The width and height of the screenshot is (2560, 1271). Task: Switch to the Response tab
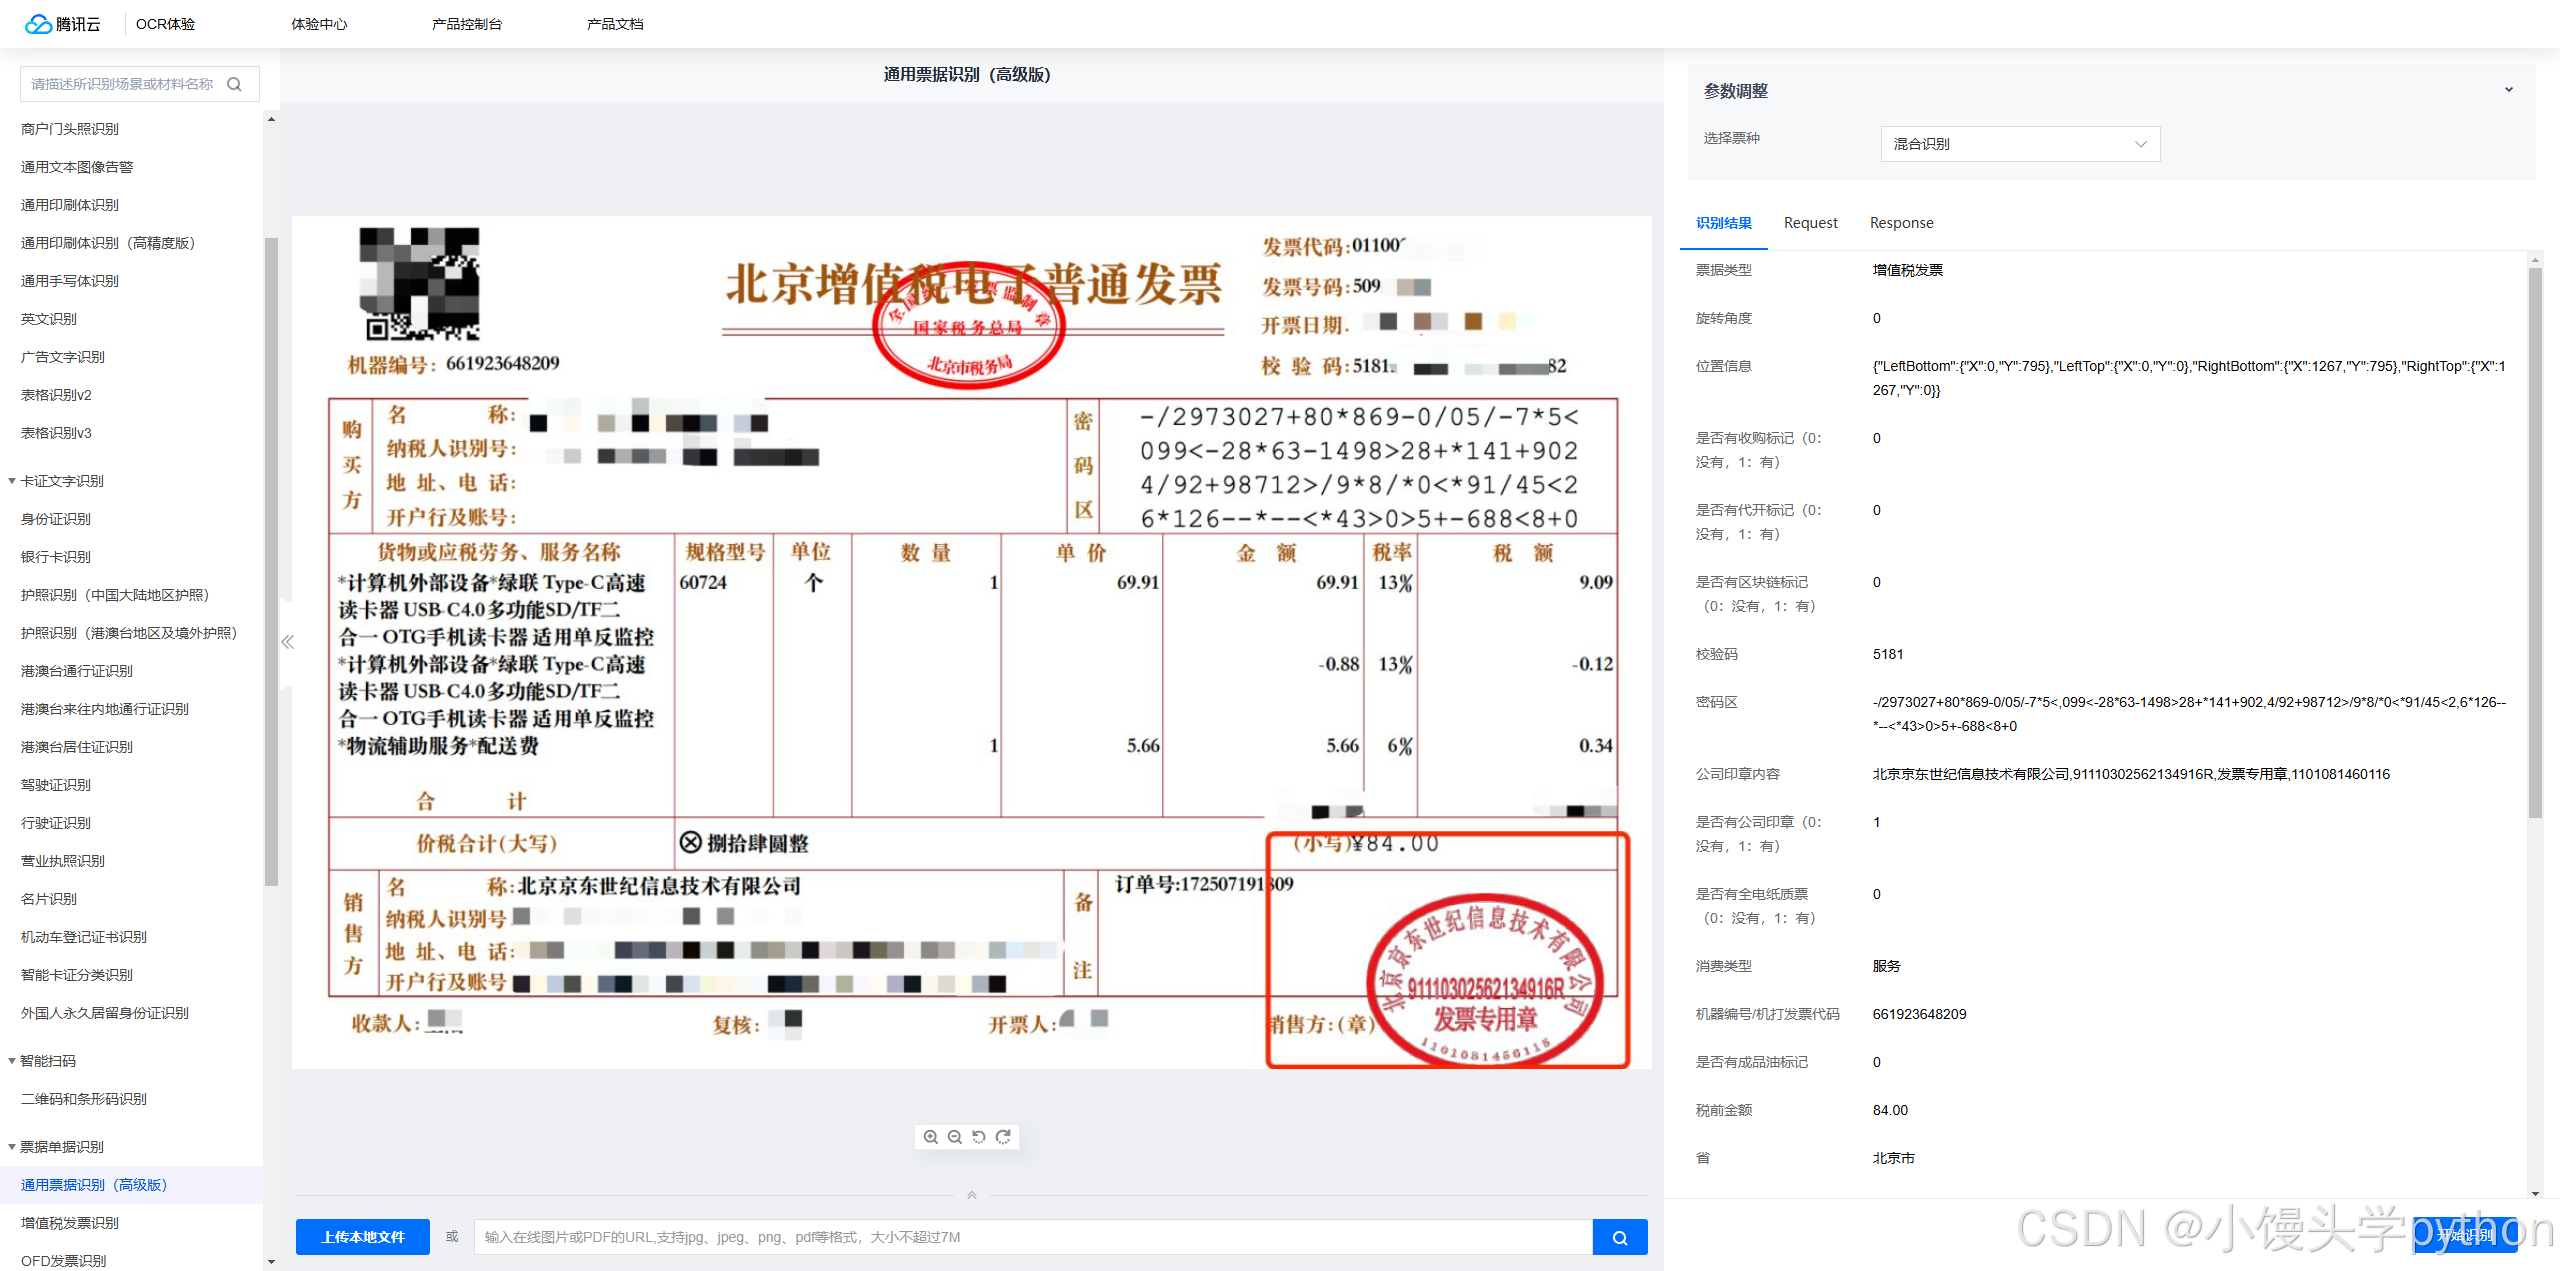click(x=1901, y=223)
